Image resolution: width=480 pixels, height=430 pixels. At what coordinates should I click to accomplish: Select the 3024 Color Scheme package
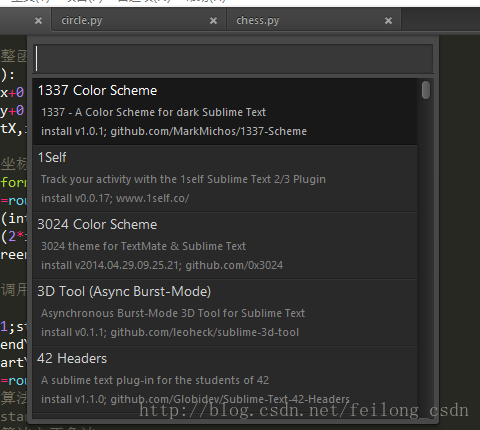coord(225,245)
